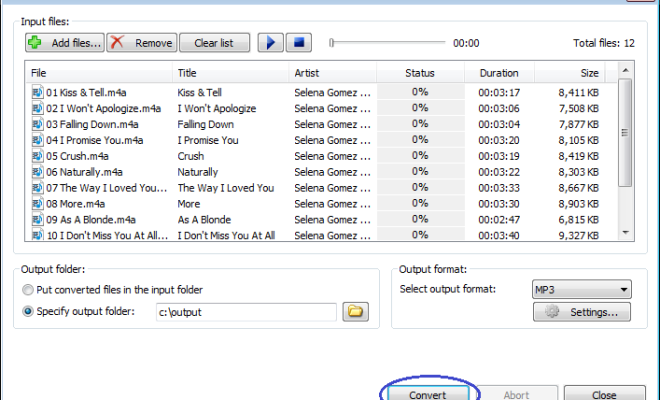The image size is (660, 400).
Task: Clear list of input files
Action: (214, 43)
